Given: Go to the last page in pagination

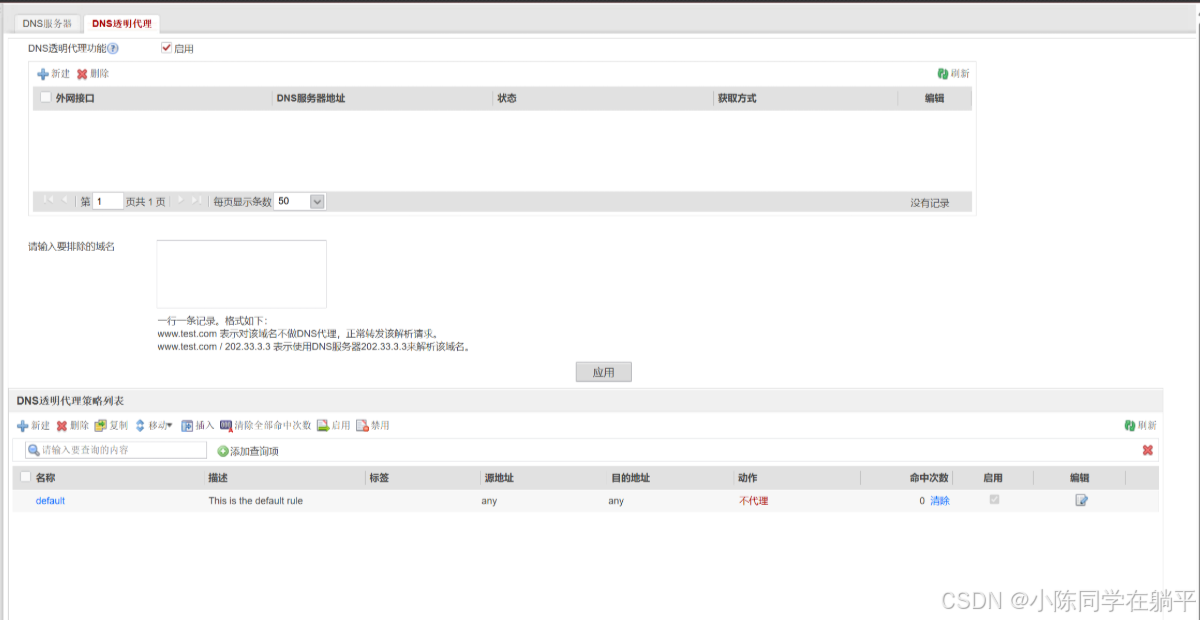Looking at the screenshot, I should [197, 201].
